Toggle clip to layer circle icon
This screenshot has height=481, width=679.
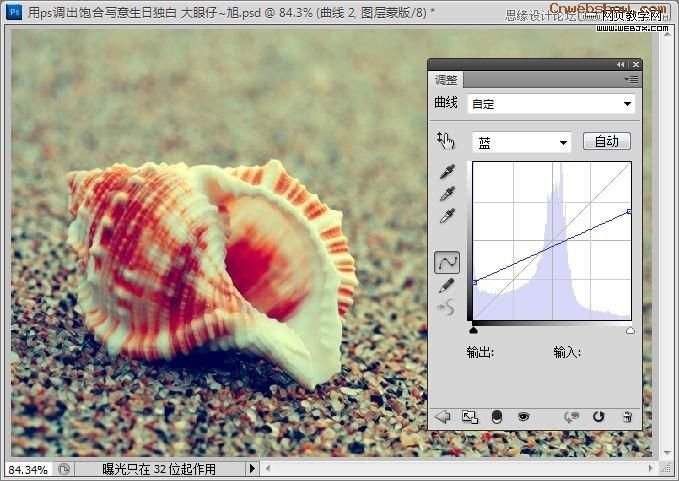pos(497,417)
